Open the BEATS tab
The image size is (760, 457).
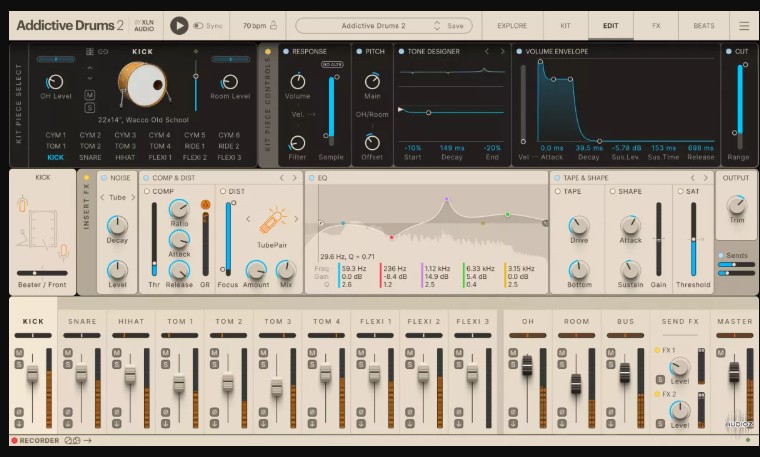pos(704,26)
